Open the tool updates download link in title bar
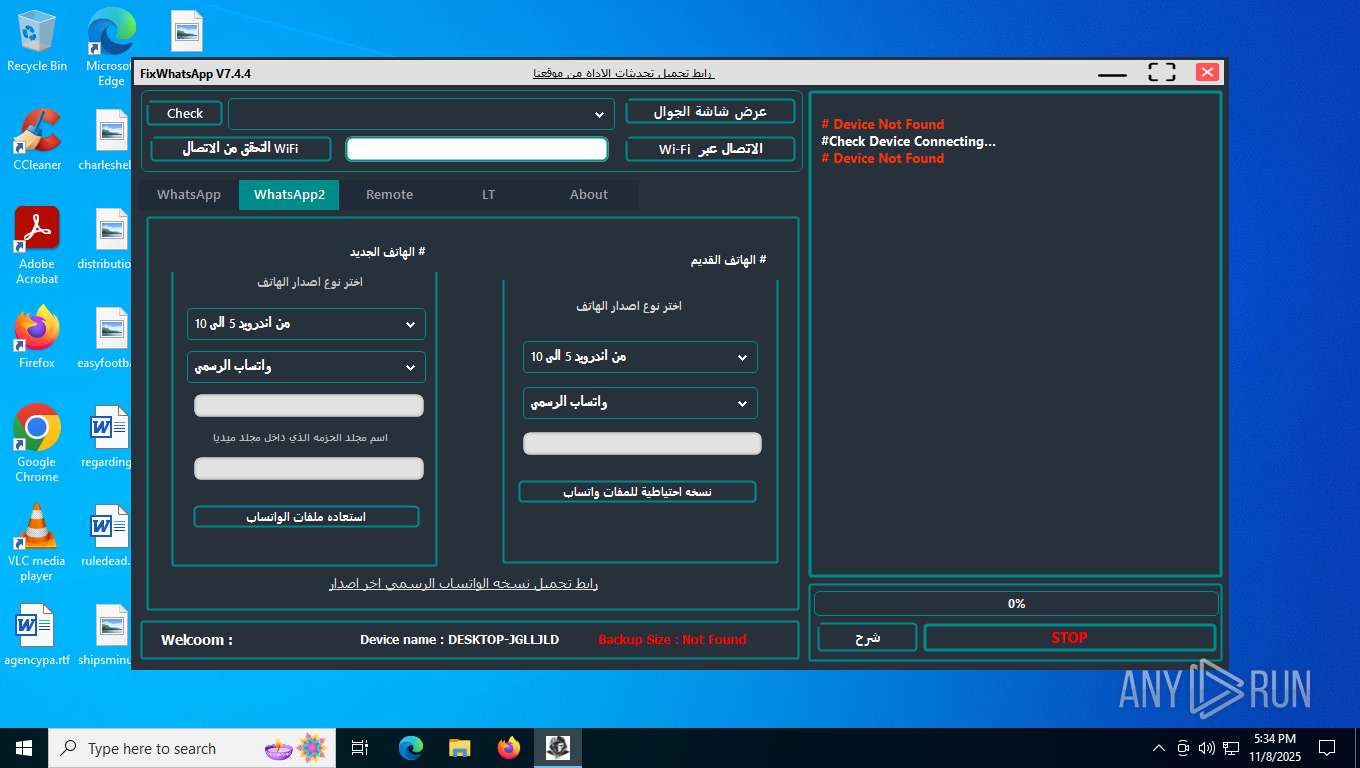 click(624, 73)
